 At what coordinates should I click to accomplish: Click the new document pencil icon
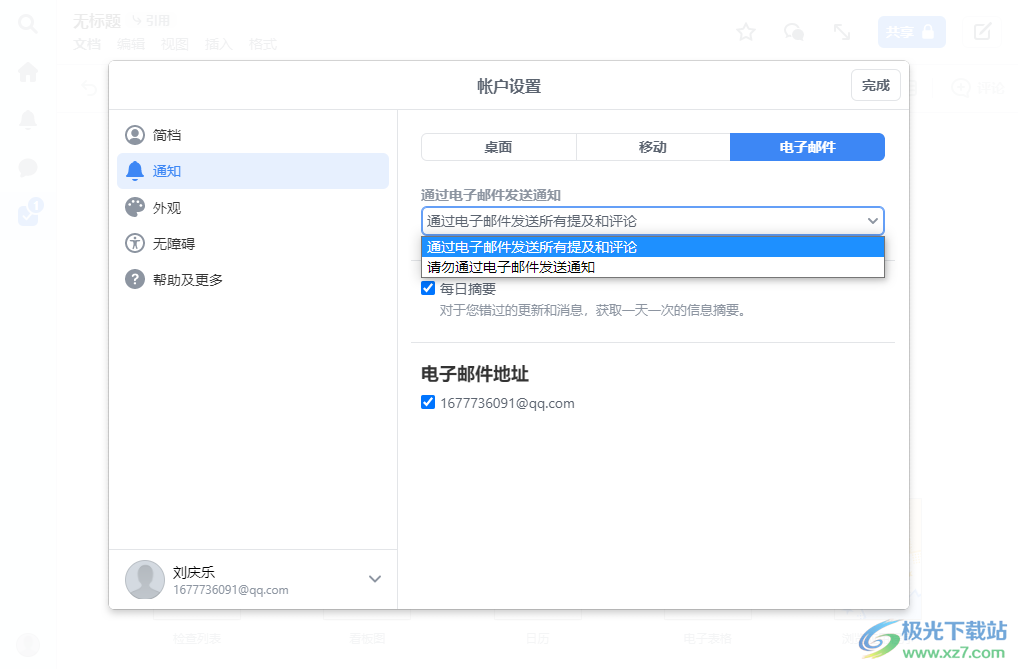(982, 32)
